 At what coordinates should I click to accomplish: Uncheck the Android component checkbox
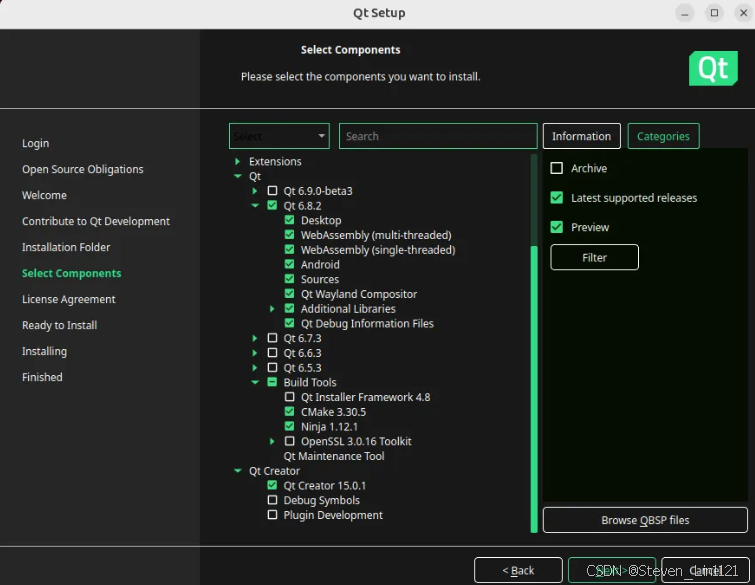pos(289,264)
